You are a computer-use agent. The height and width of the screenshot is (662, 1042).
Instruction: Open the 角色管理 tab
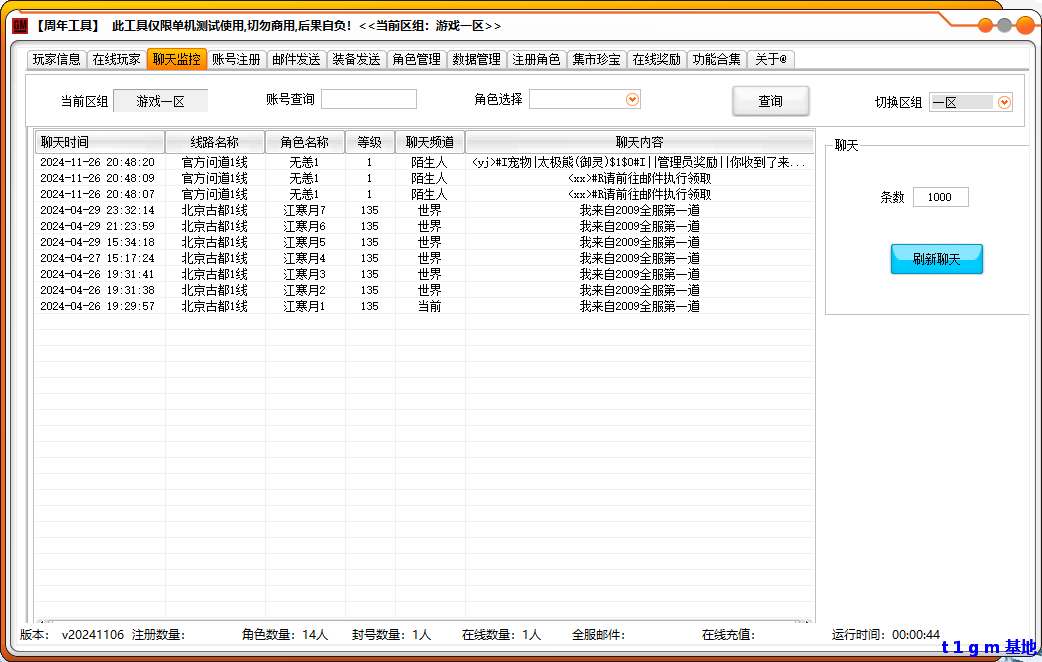click(x=417, y=60)
